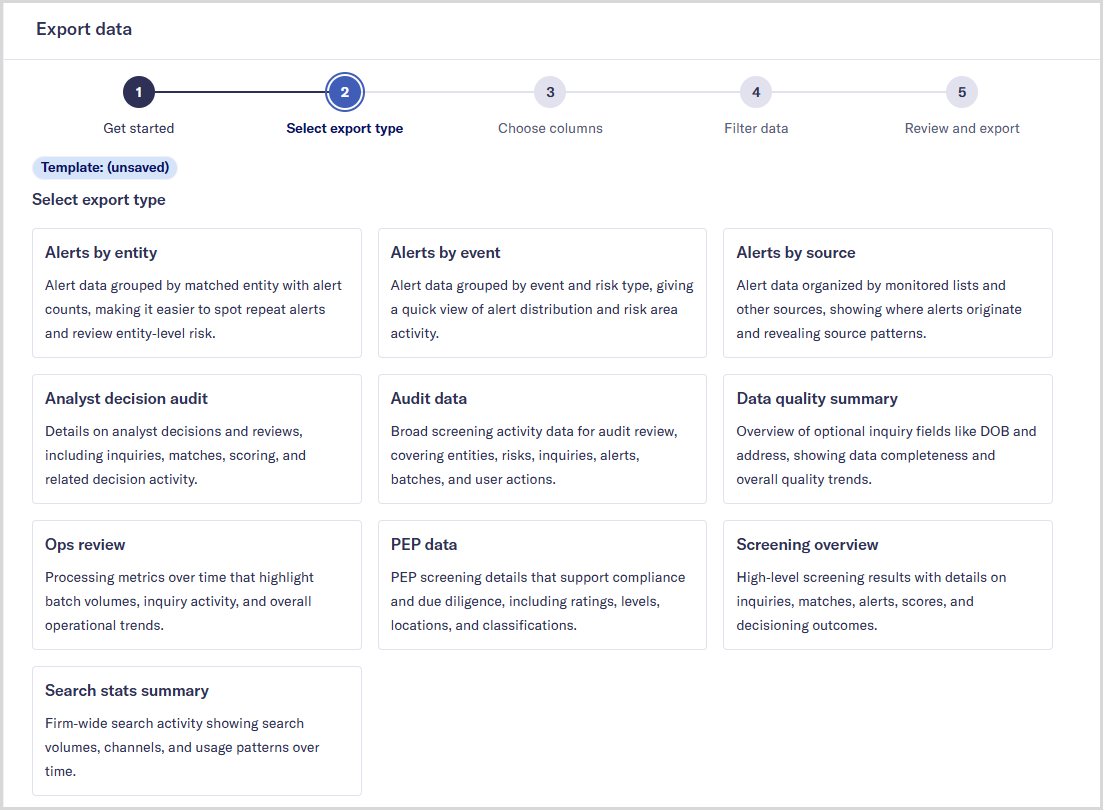Click the Select export type step label
Image resolution: width=1103 pixels, height=810 pixels.
coord(345,128)
